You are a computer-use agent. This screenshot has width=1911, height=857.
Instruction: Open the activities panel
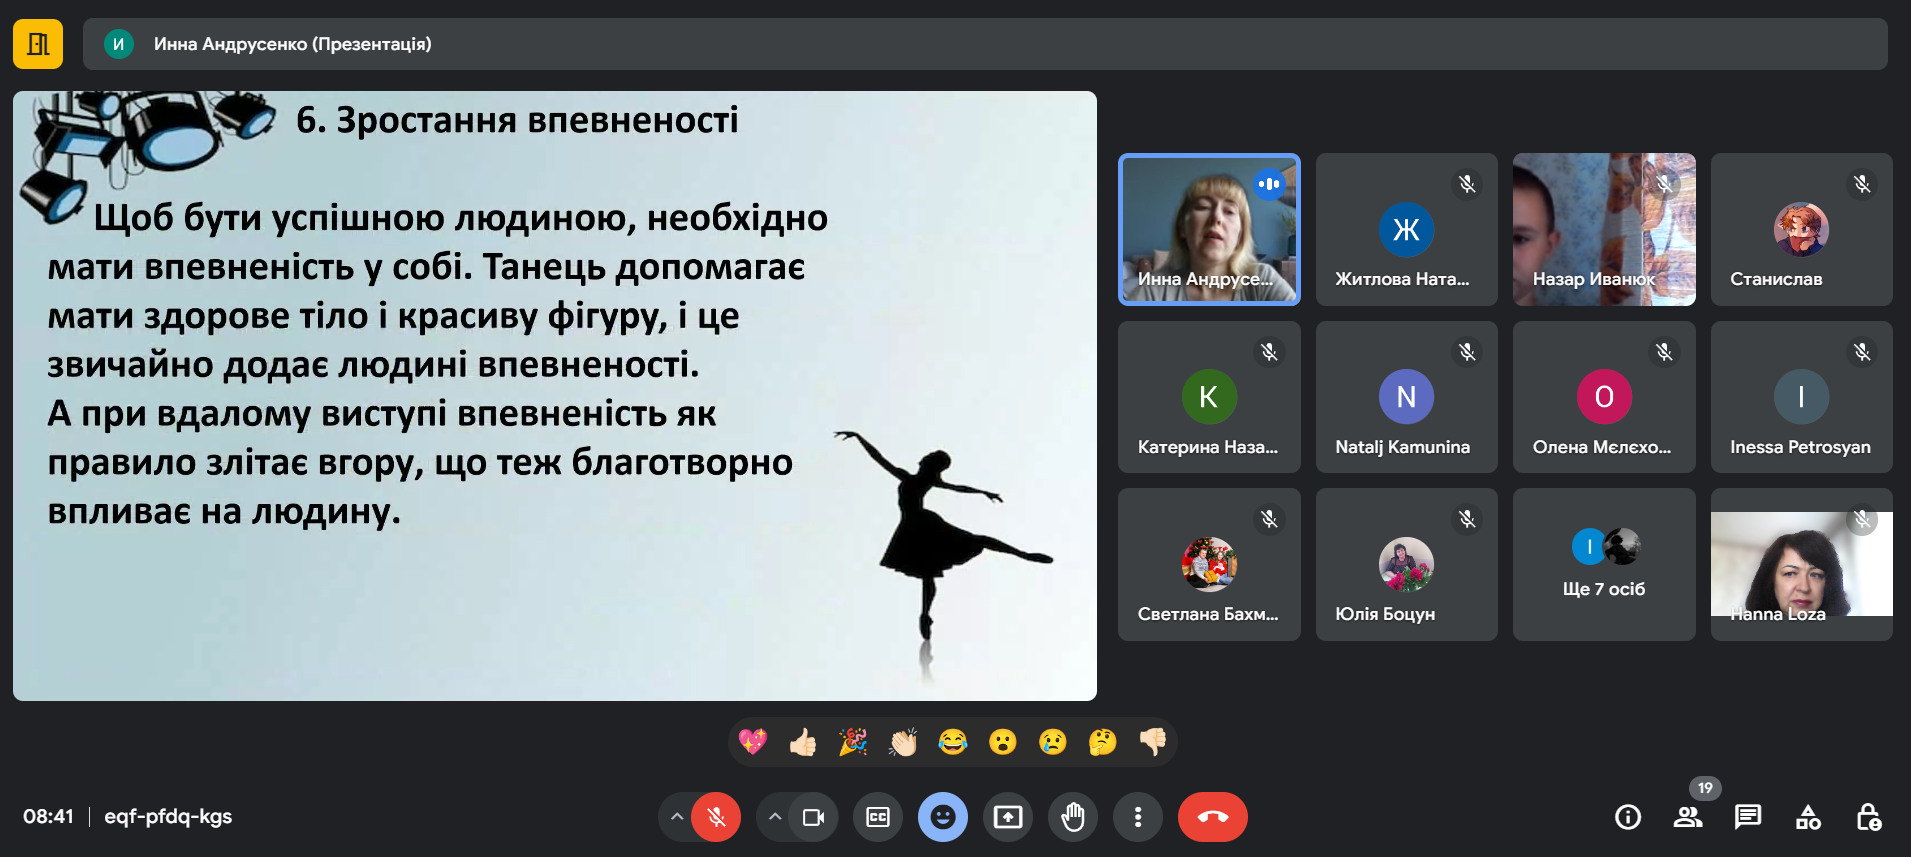(1807, 817)
